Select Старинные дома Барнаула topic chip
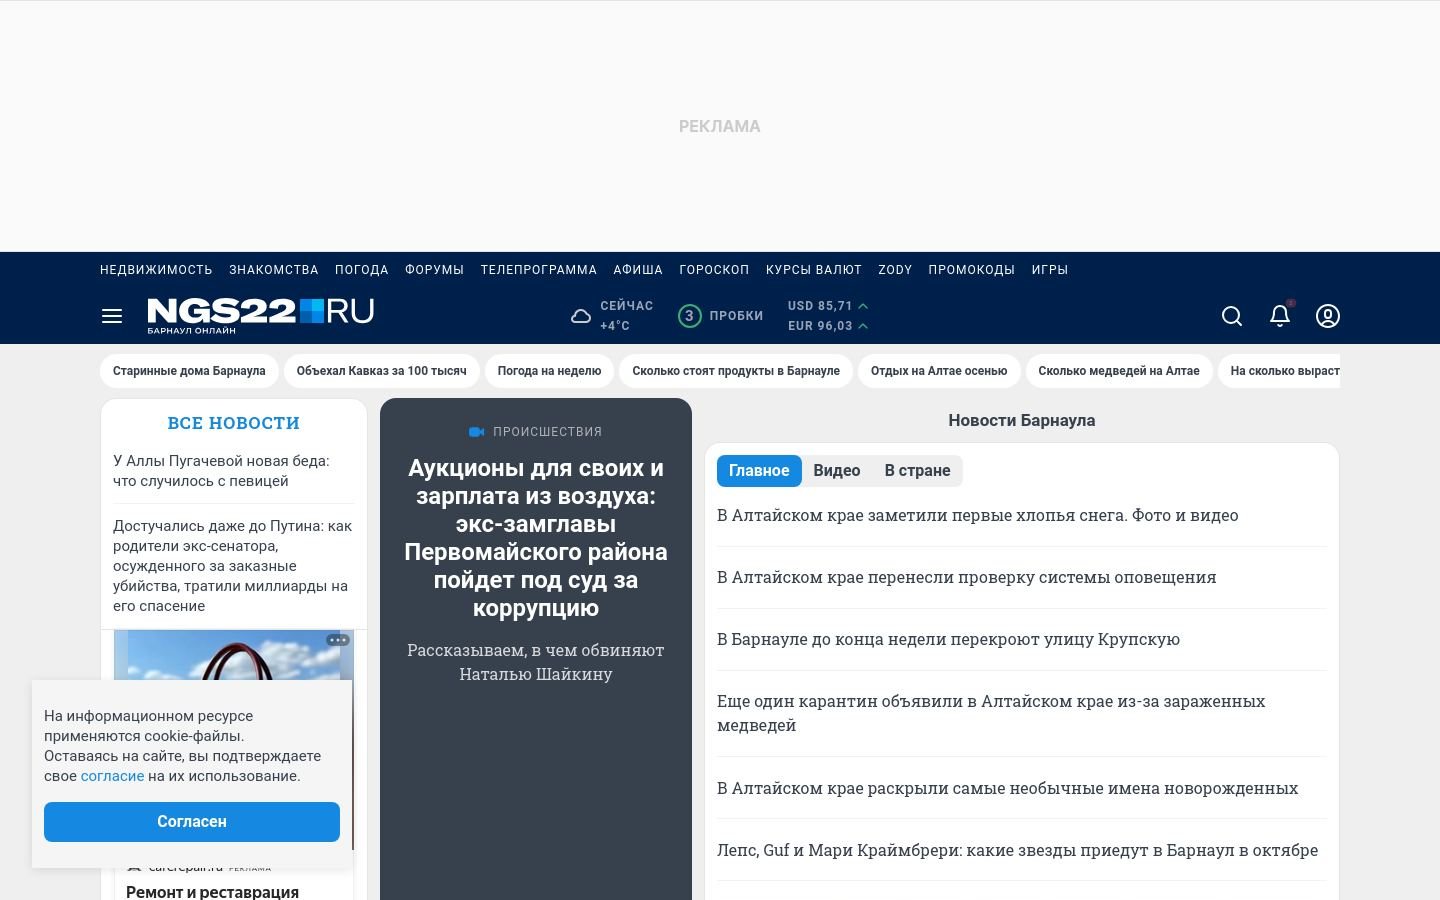1440x900 pixels. tap(189, 371)
